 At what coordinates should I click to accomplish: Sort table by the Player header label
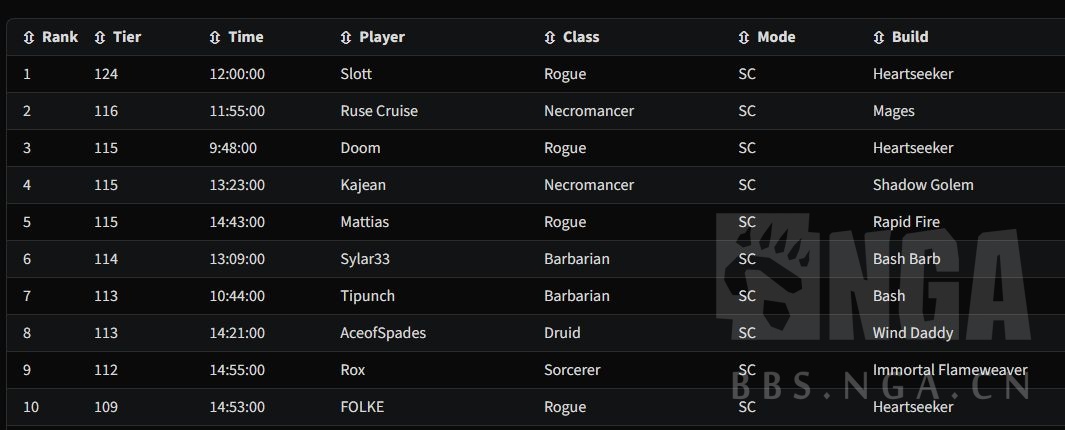[382, 37]
